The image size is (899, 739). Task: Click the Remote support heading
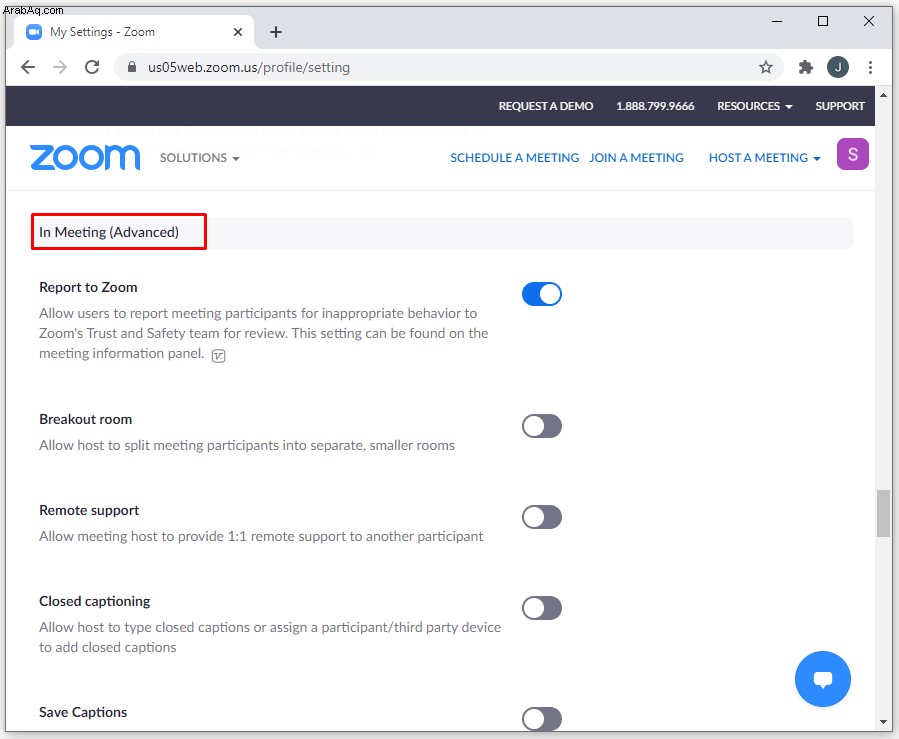coord(89,510)
